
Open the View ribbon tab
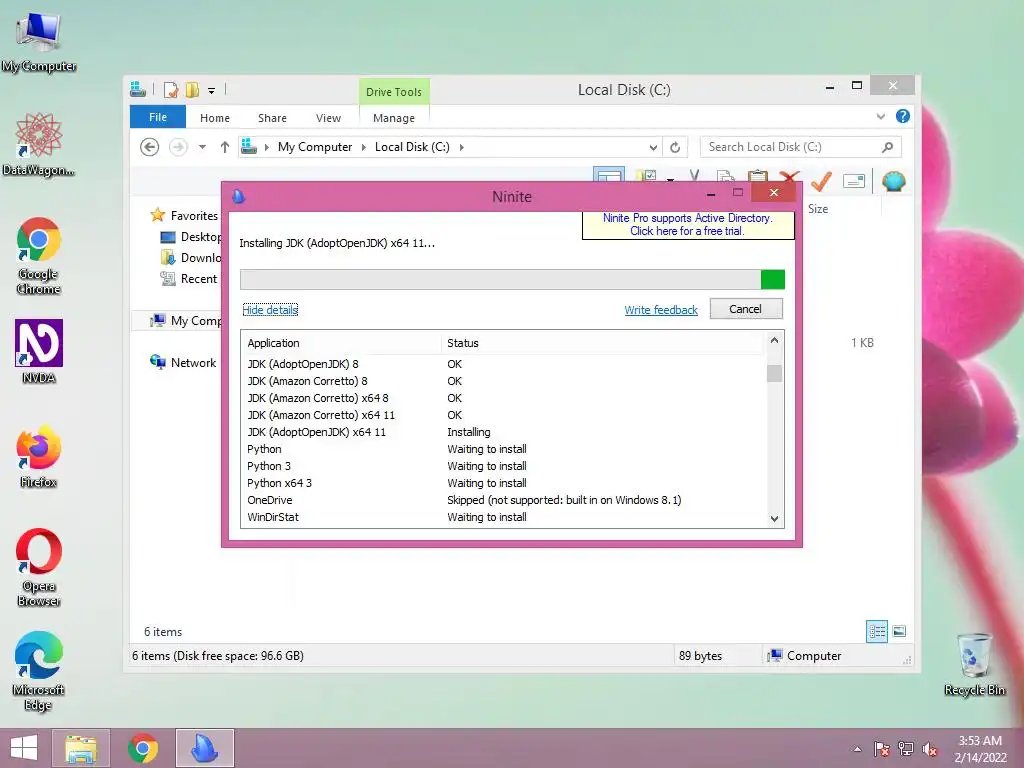pos(328,118)
